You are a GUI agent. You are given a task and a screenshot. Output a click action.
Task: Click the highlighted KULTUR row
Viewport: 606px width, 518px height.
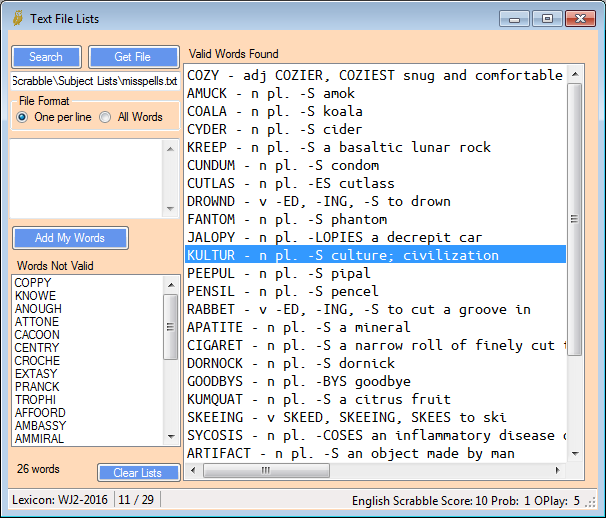click(376, 255)
